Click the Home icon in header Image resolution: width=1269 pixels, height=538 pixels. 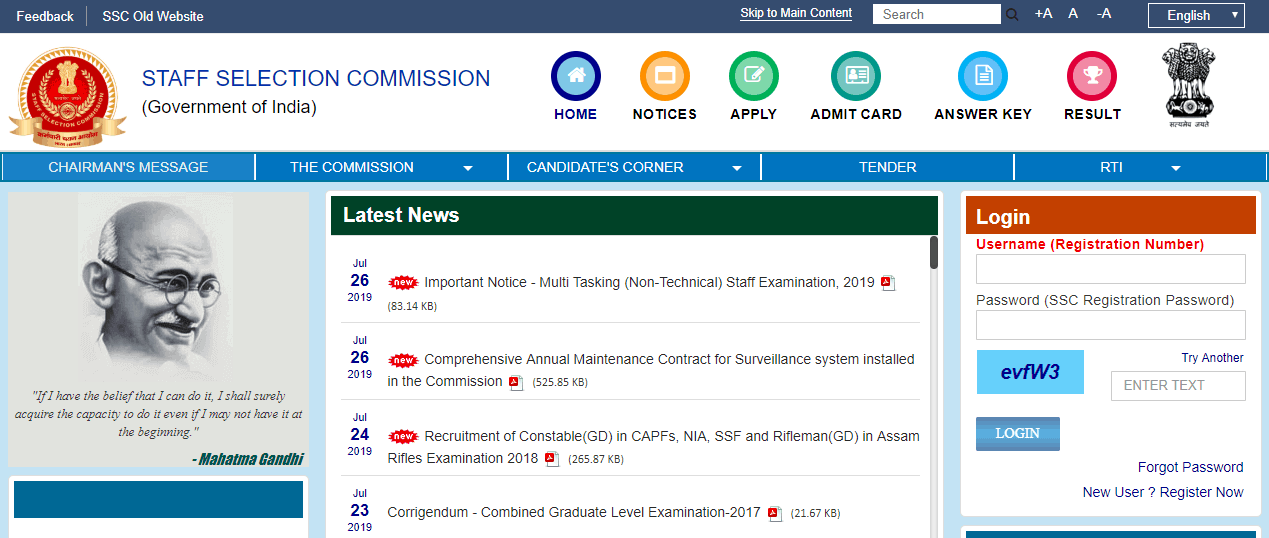575,76
